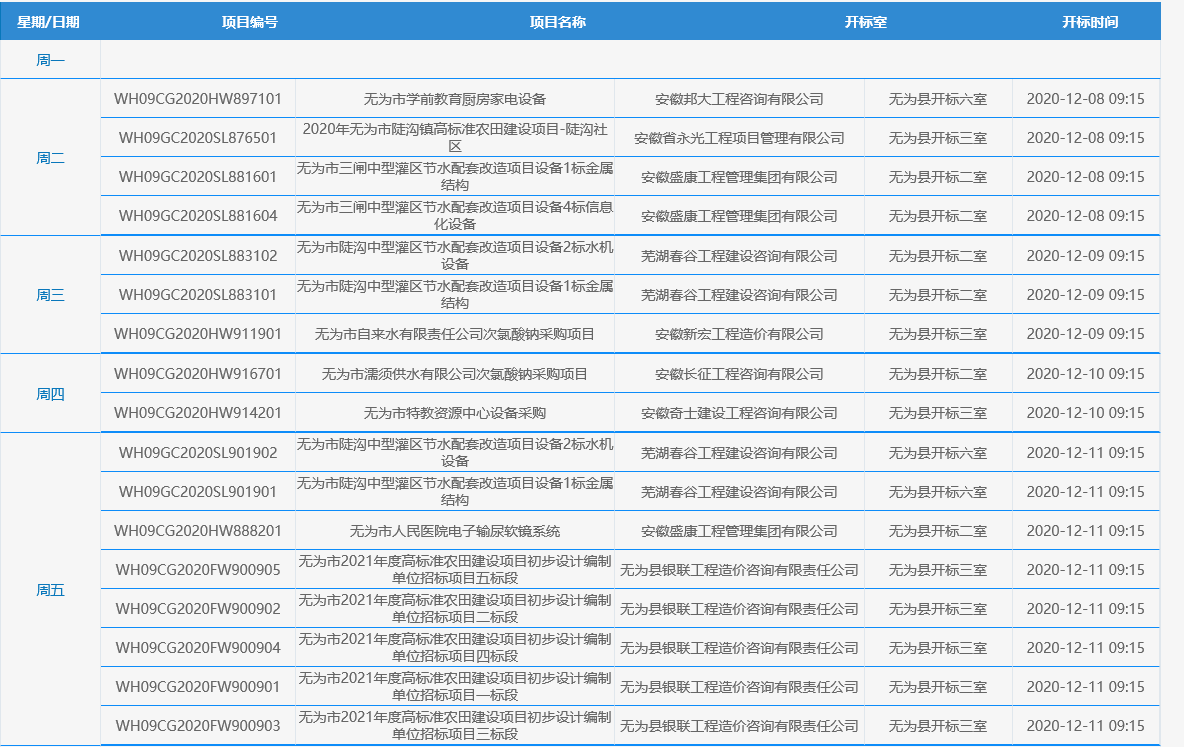Image resolution: width=1184 pixels, height=747 pixels.
Task: Select the 周四 weekday label
Action: [50, 394]
